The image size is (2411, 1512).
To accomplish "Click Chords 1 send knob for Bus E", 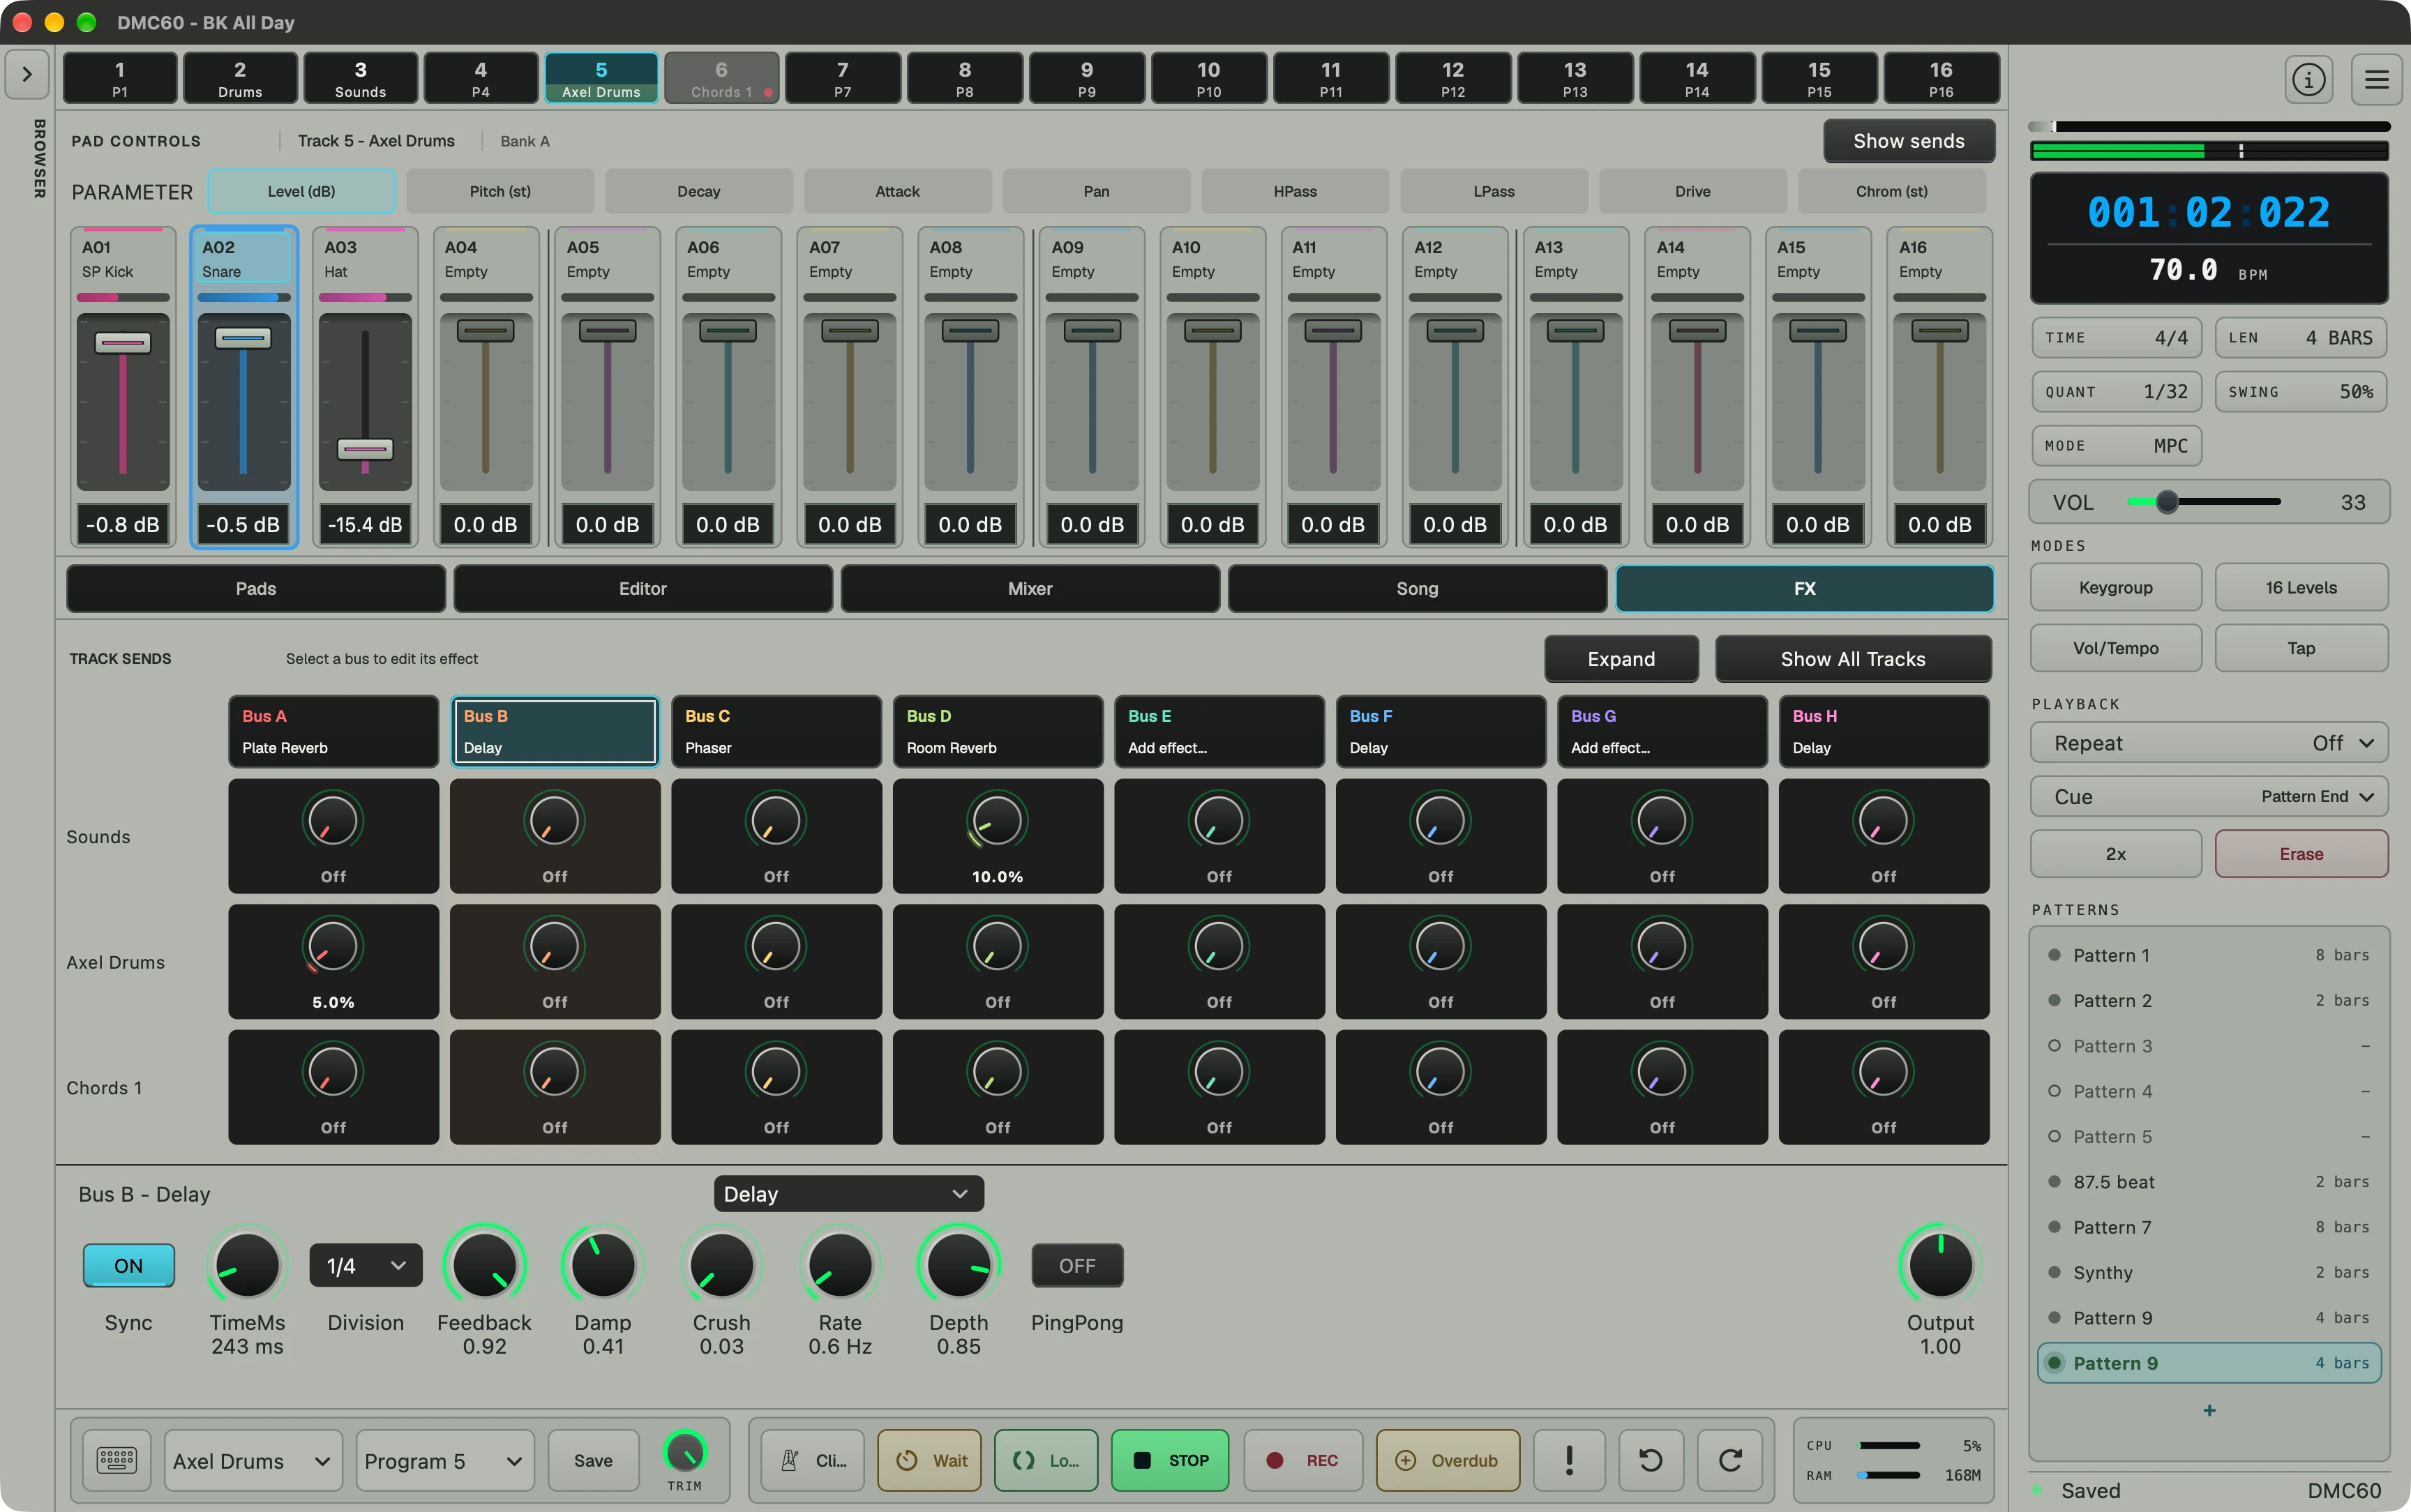I will tap(1219, 1072).
